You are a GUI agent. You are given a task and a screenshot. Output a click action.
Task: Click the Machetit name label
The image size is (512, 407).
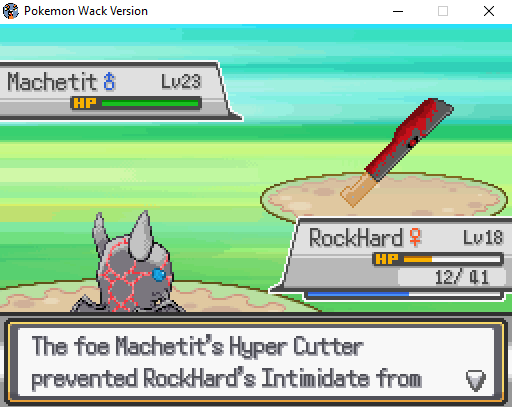point(52,82)
